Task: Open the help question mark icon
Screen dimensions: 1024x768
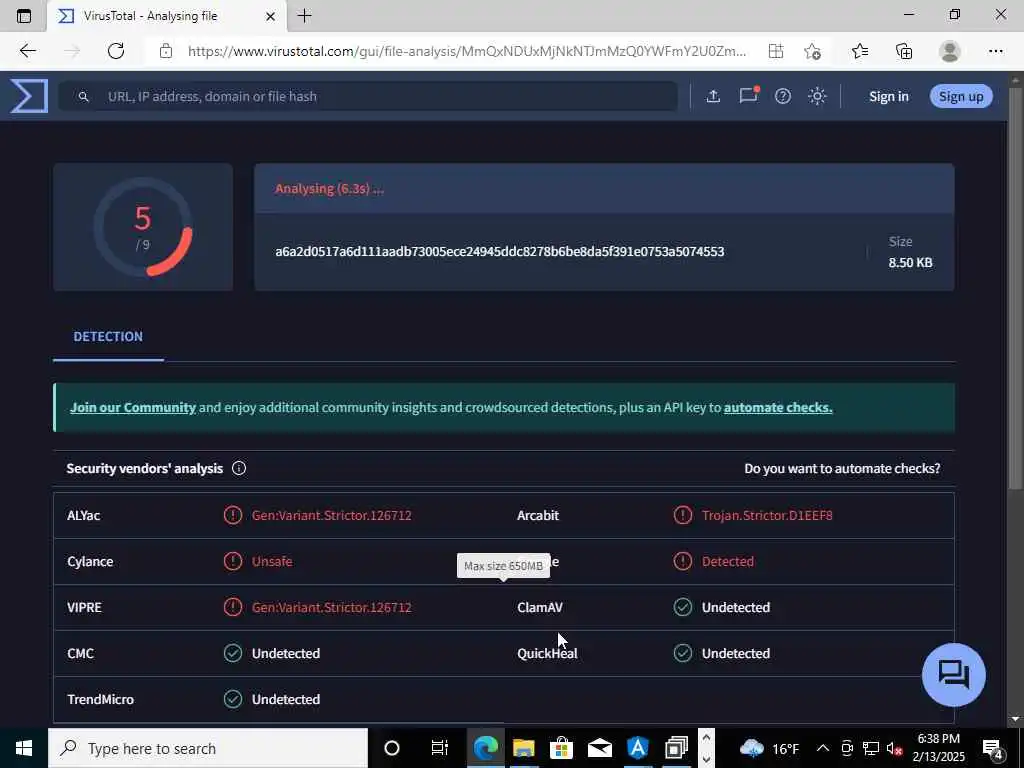Action: tap(782, 97)
